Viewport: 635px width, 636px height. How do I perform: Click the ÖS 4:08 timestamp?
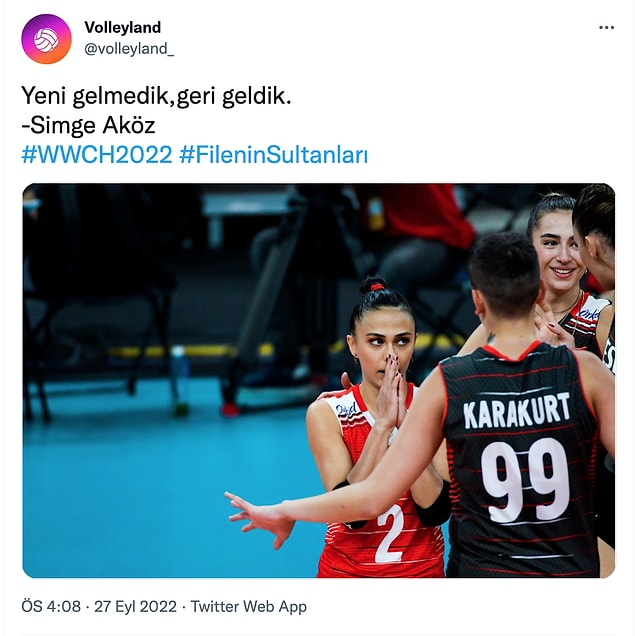pyautogui.click(x=51, y=606)
